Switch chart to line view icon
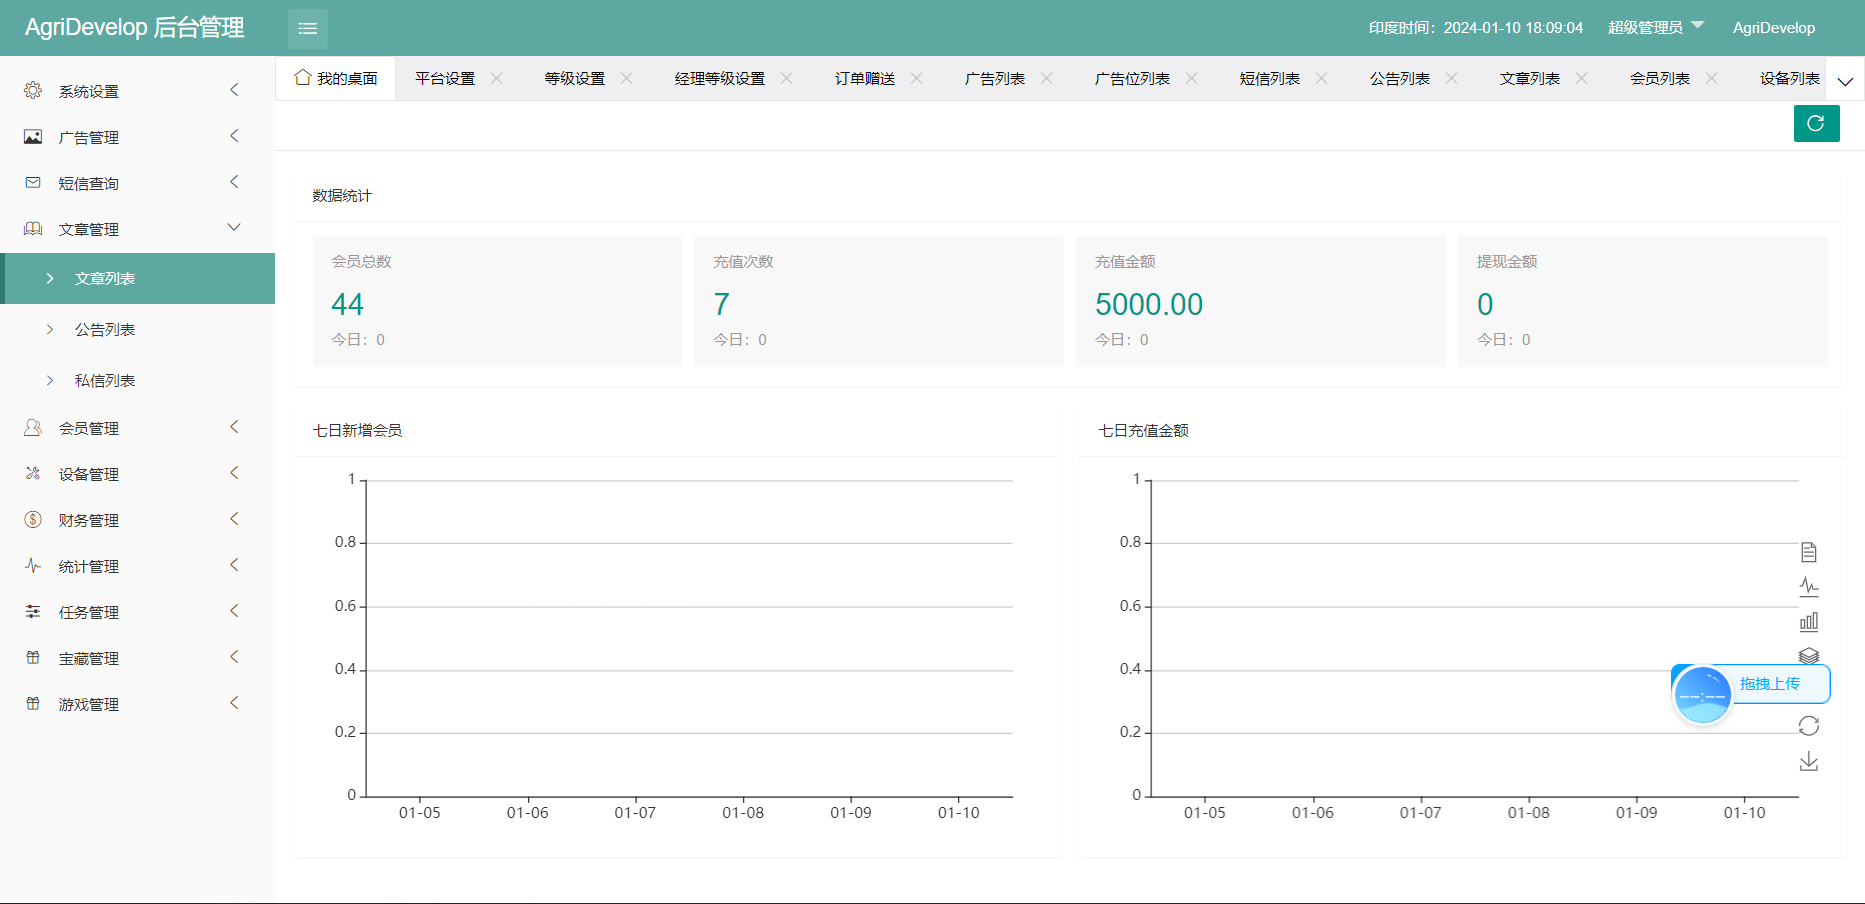Screen dimensions: 1865x904 click(x=1809, y=587)
